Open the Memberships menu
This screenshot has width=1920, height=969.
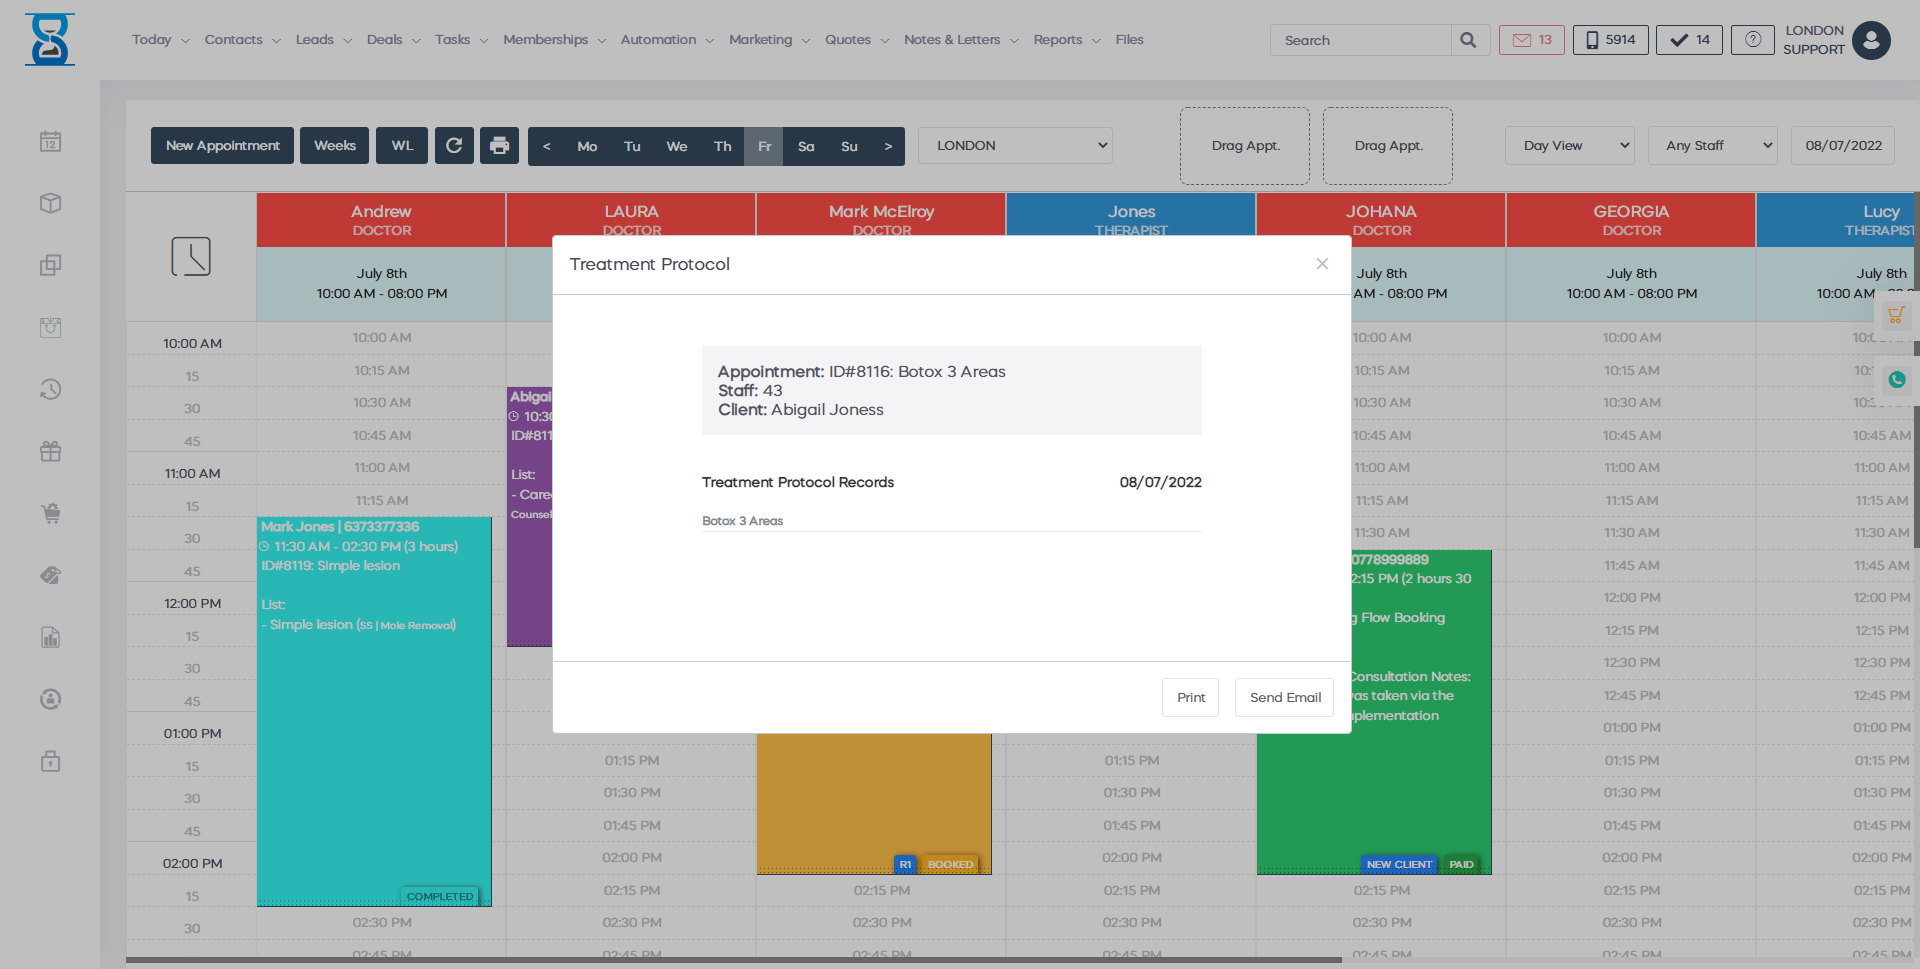(554, 40)
